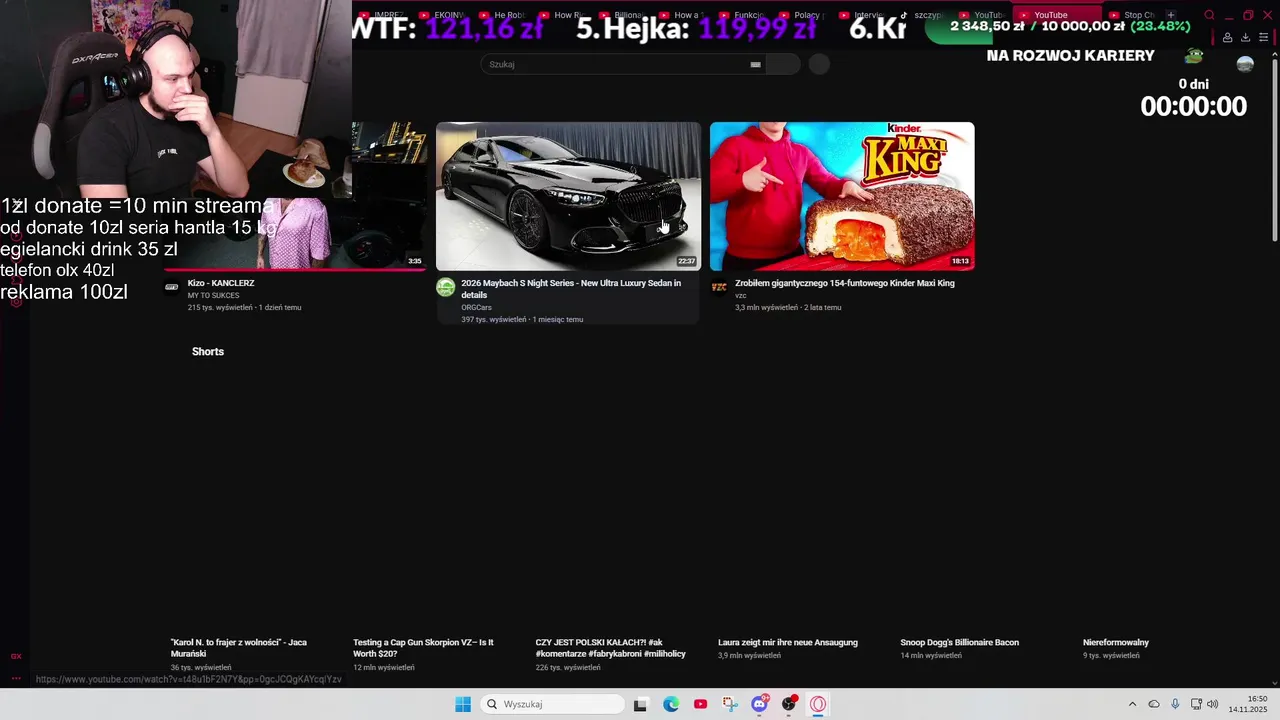Switch to the 'Funkcjo' browser tab
This screenshot has height=720, width=1280.
coord(742,15)
